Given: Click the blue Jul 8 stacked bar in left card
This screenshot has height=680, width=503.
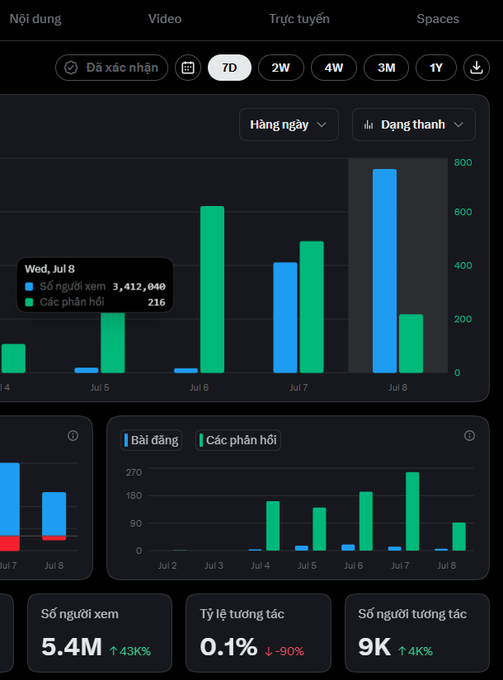Looking at the screenshot, I should pyautogui.click(x=54, y=514).
